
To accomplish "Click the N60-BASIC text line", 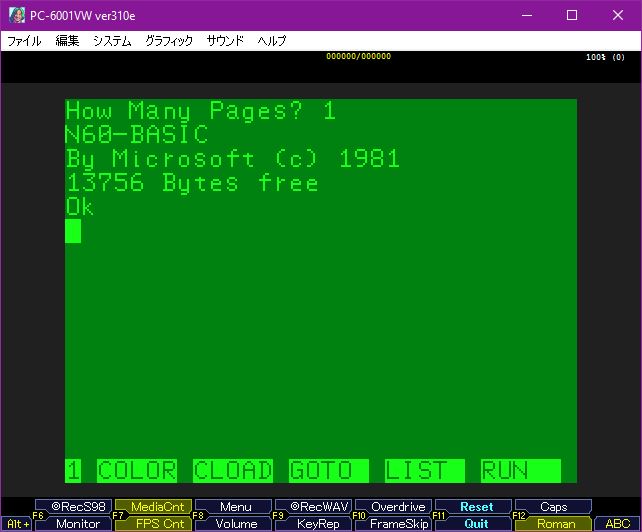I will pyautogui.click(x=137, y=135).
